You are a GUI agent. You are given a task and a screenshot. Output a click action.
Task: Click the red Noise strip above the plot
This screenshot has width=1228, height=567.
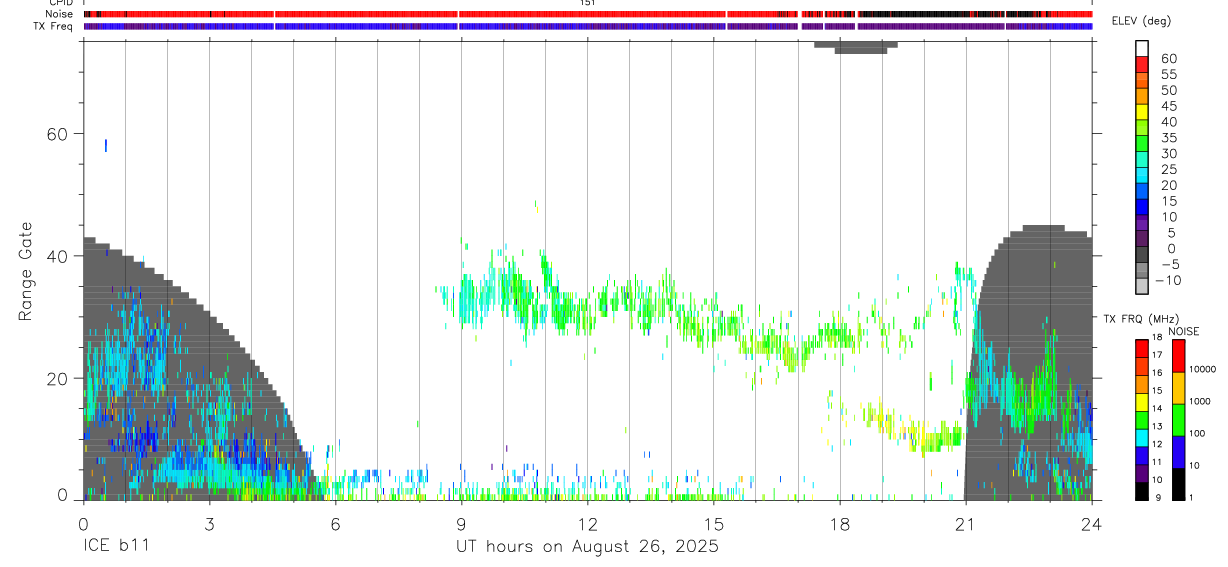[587, 14]
